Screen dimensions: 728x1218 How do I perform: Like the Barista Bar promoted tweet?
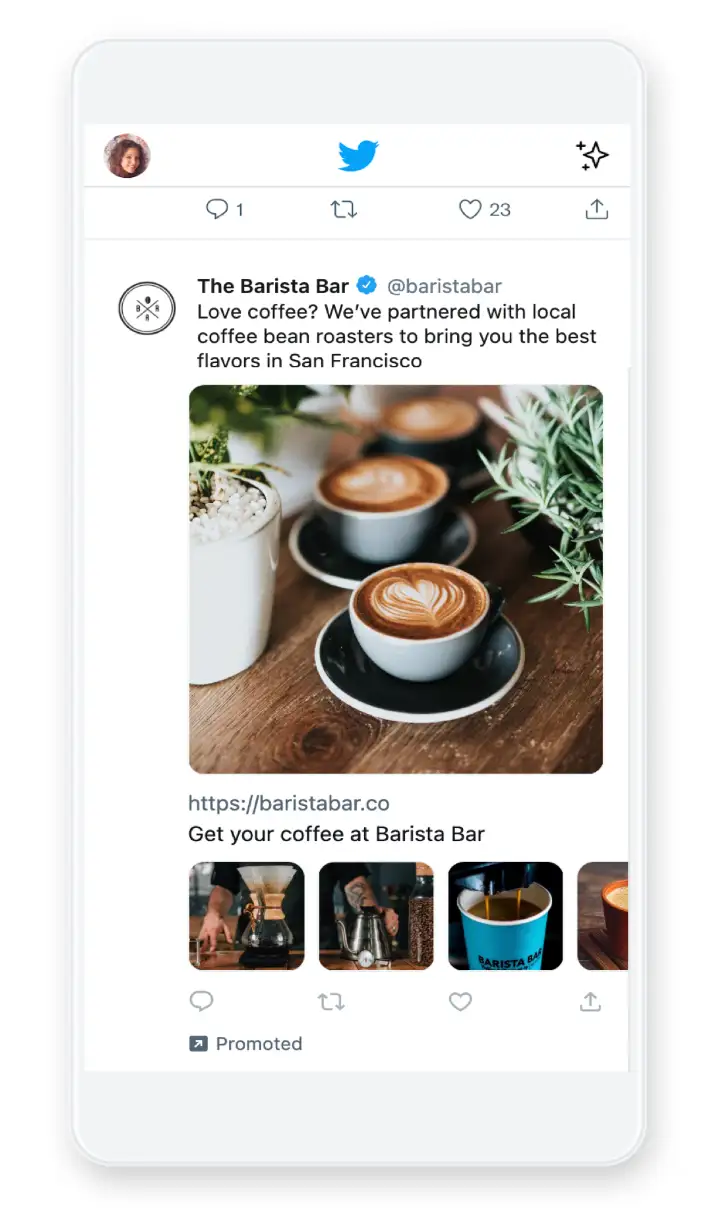(x=460, y=1001)
